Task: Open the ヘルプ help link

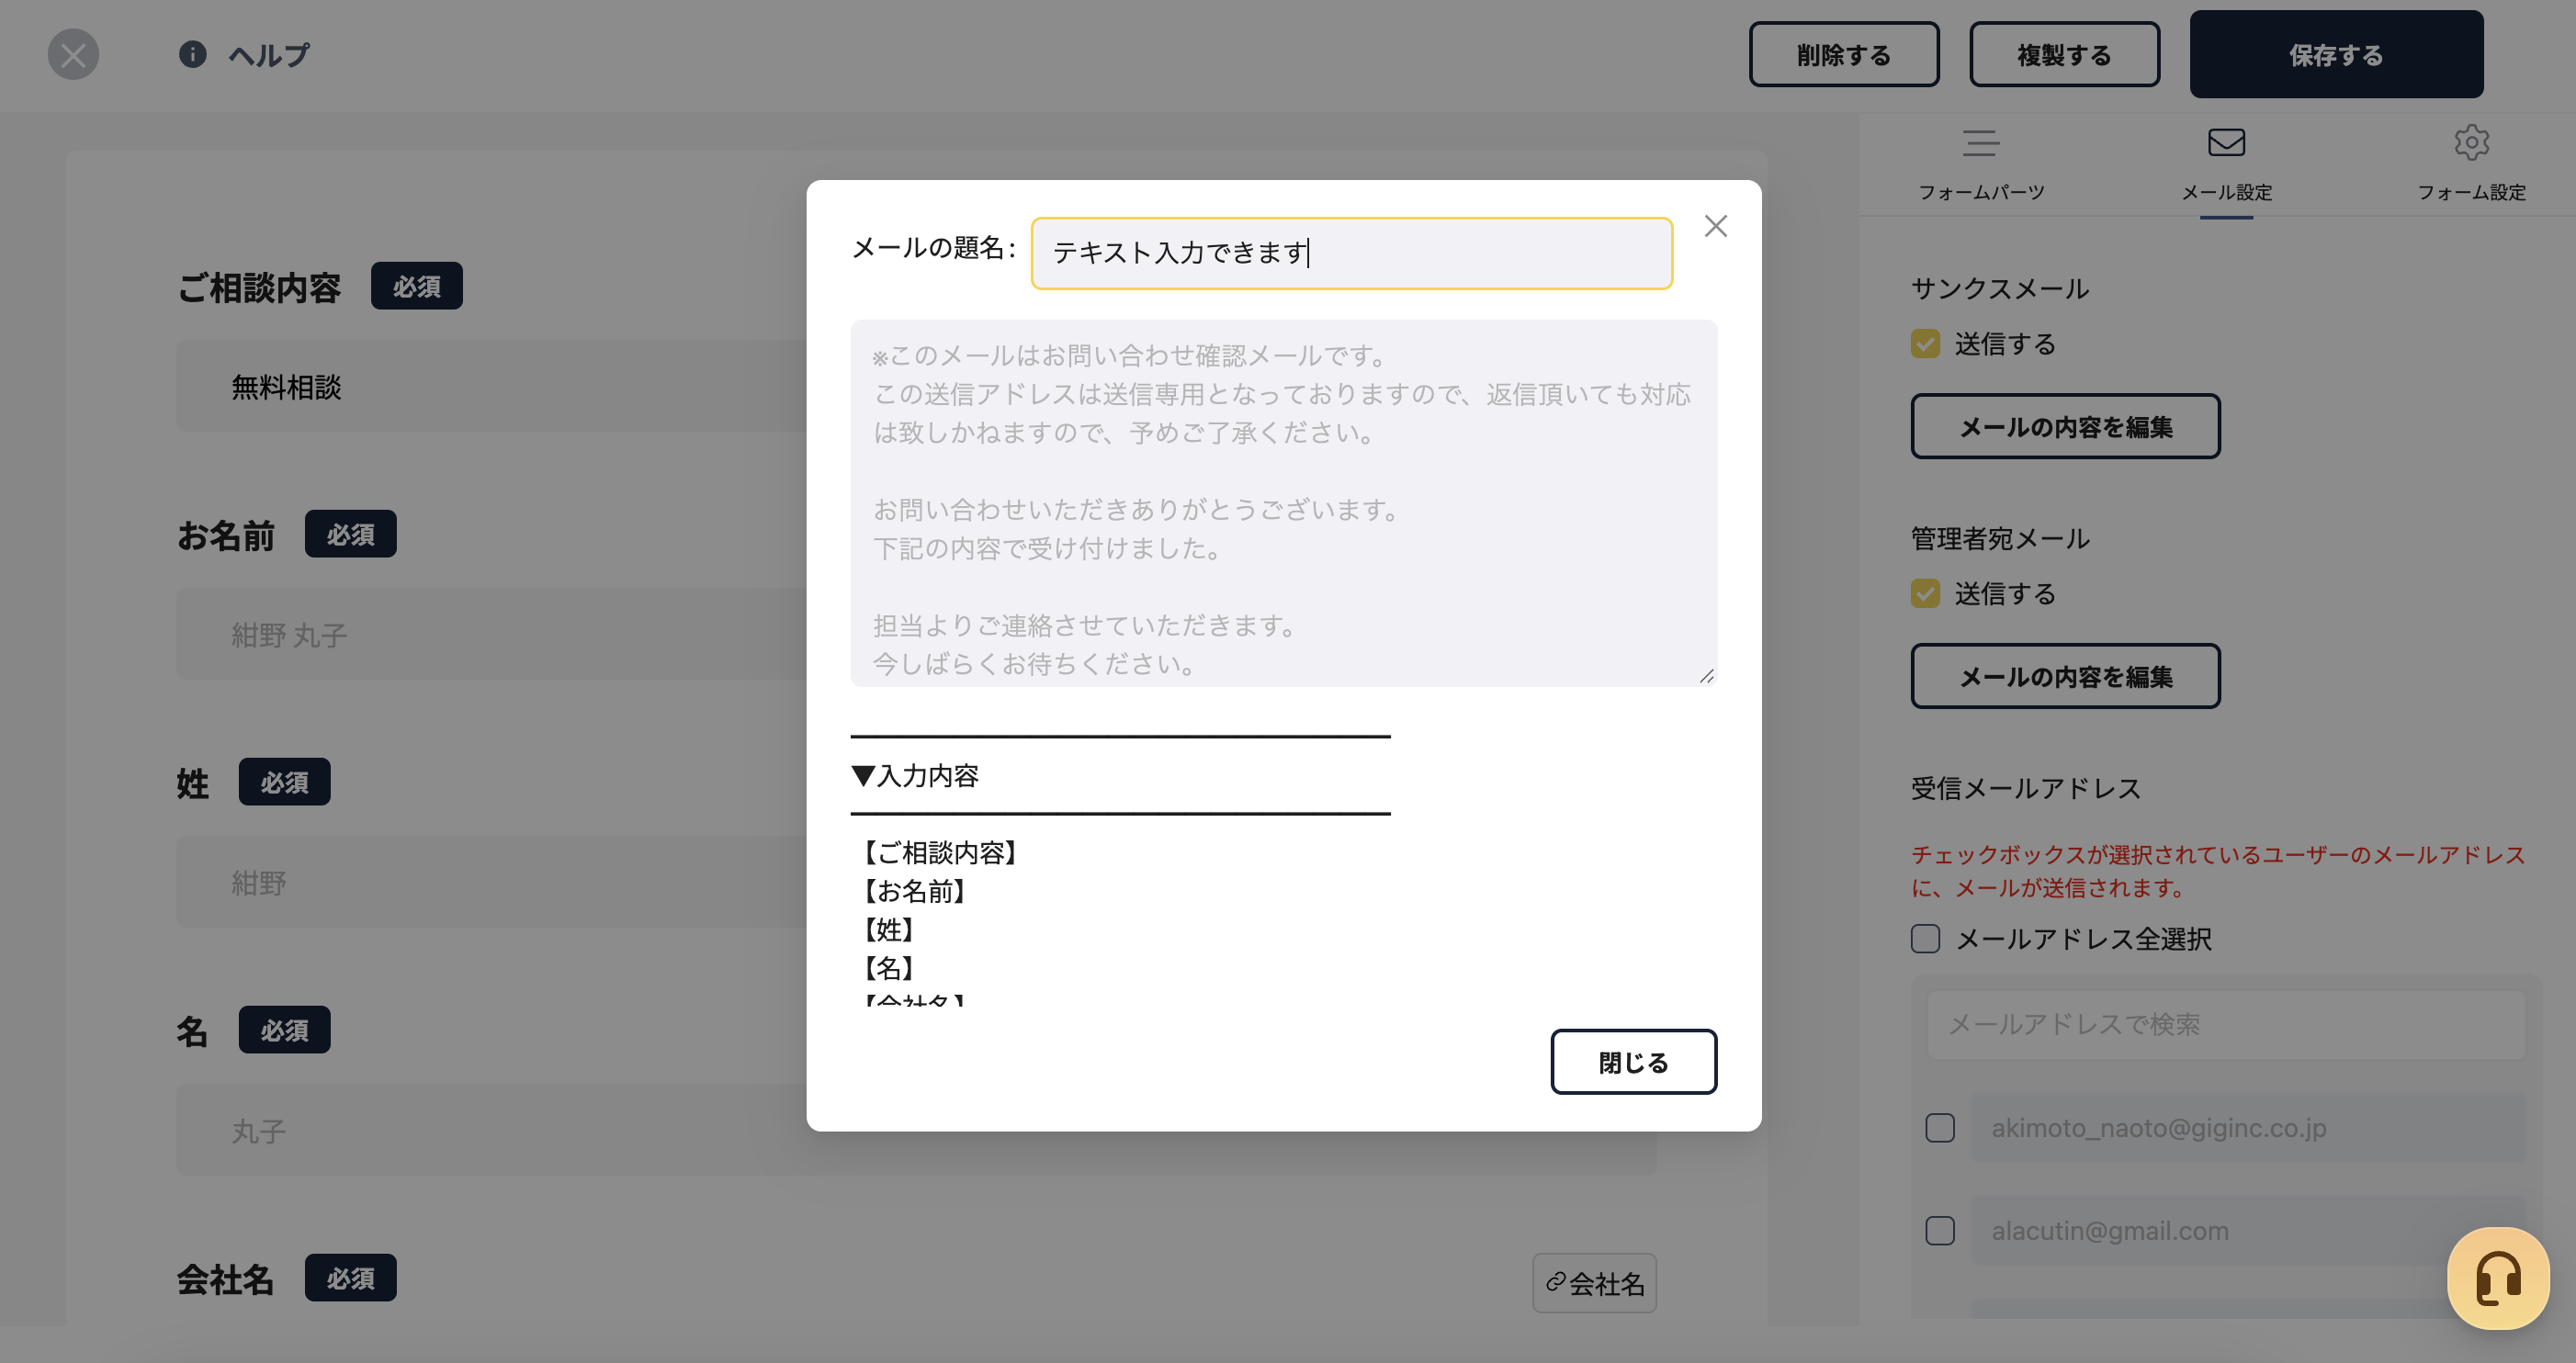Action: pyautogui.click(x=269, y=55)
